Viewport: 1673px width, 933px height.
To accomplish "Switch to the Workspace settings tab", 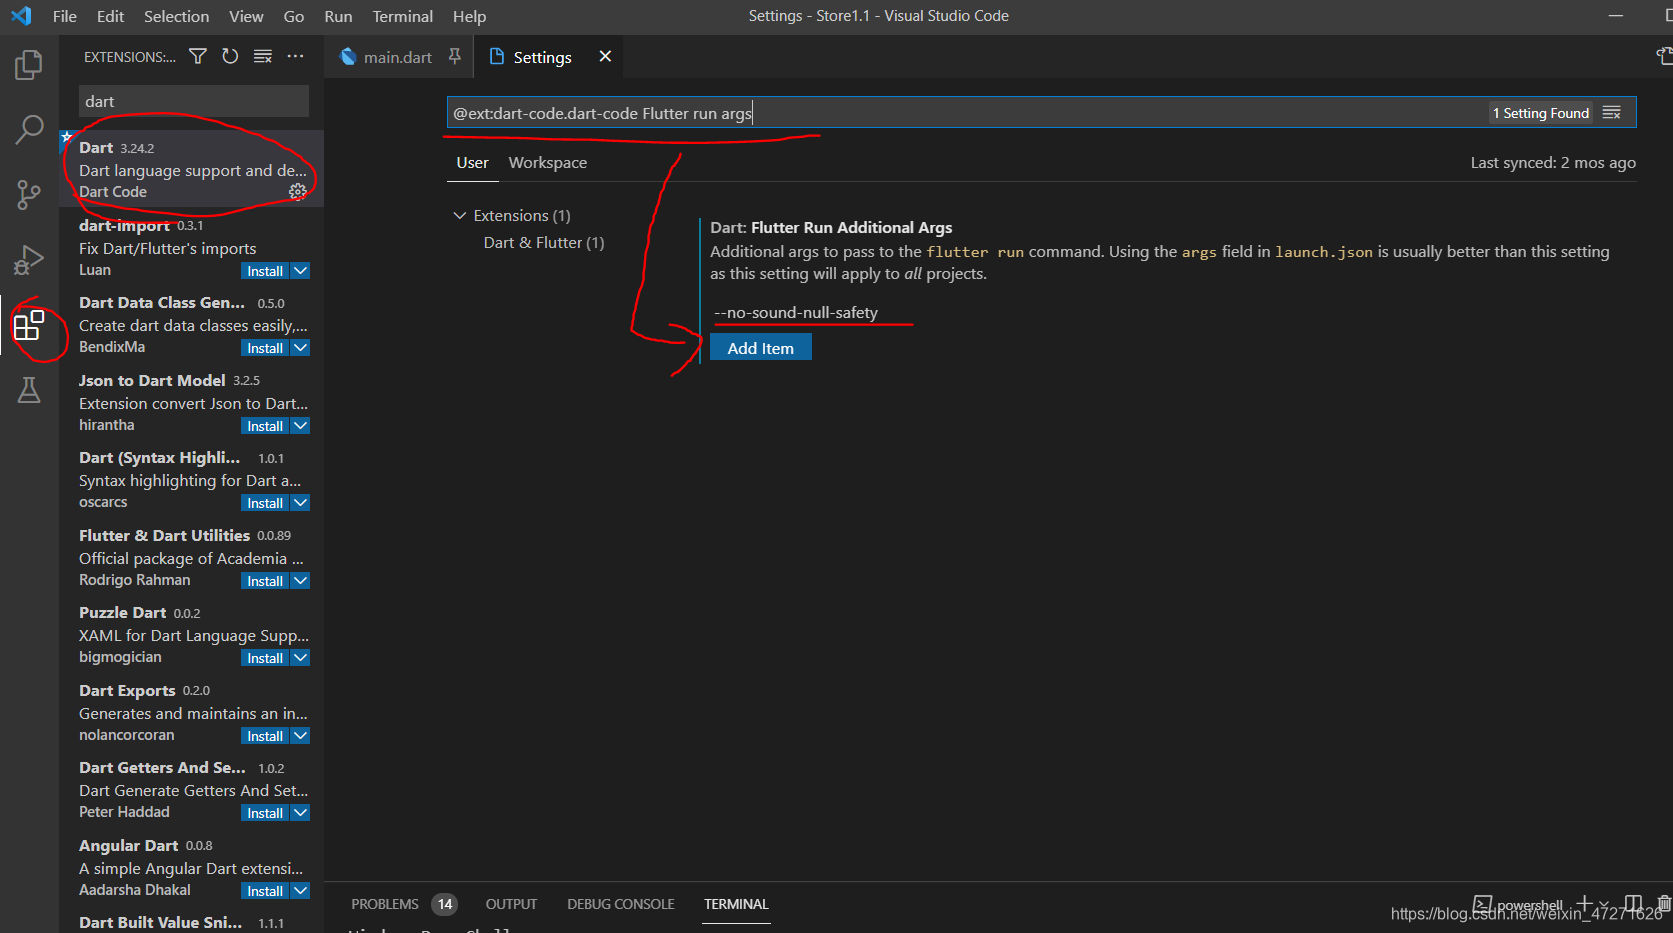I will pyautogui.click(x=547, y=162).
